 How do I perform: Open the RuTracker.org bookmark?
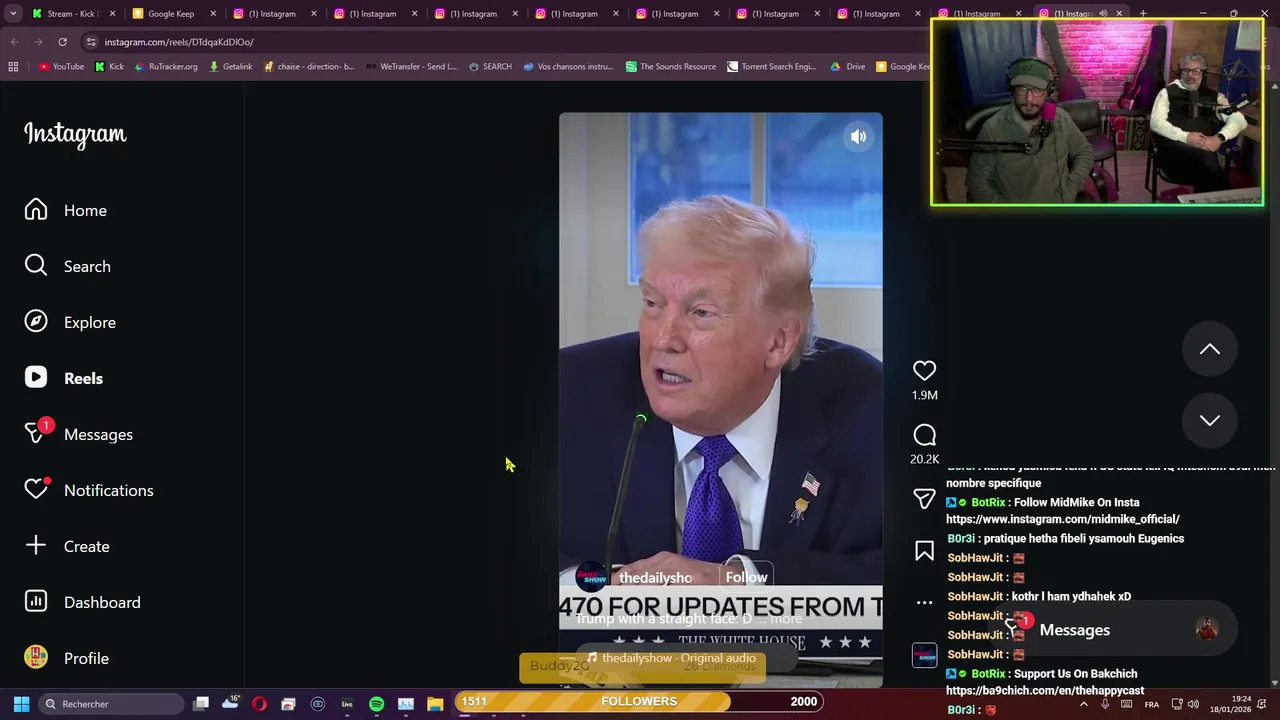(x=166, y=67)
